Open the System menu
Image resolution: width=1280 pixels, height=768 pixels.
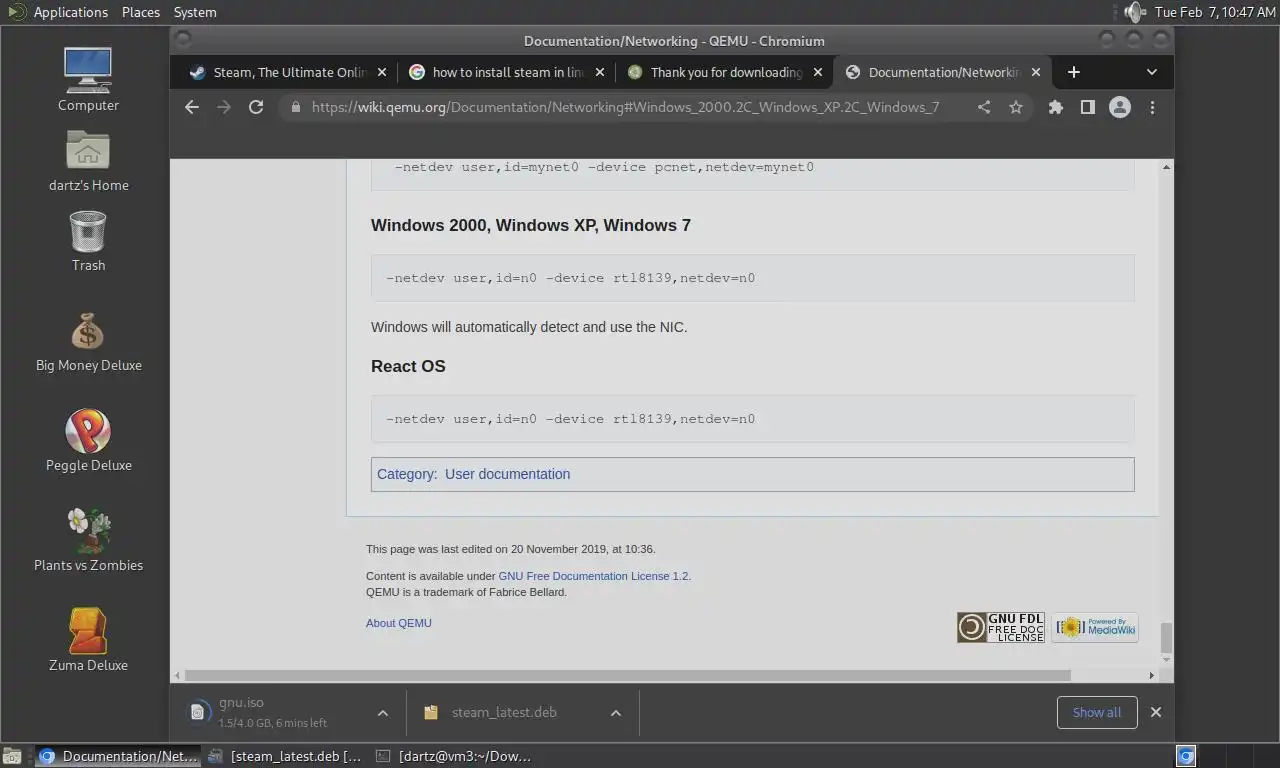195,12
